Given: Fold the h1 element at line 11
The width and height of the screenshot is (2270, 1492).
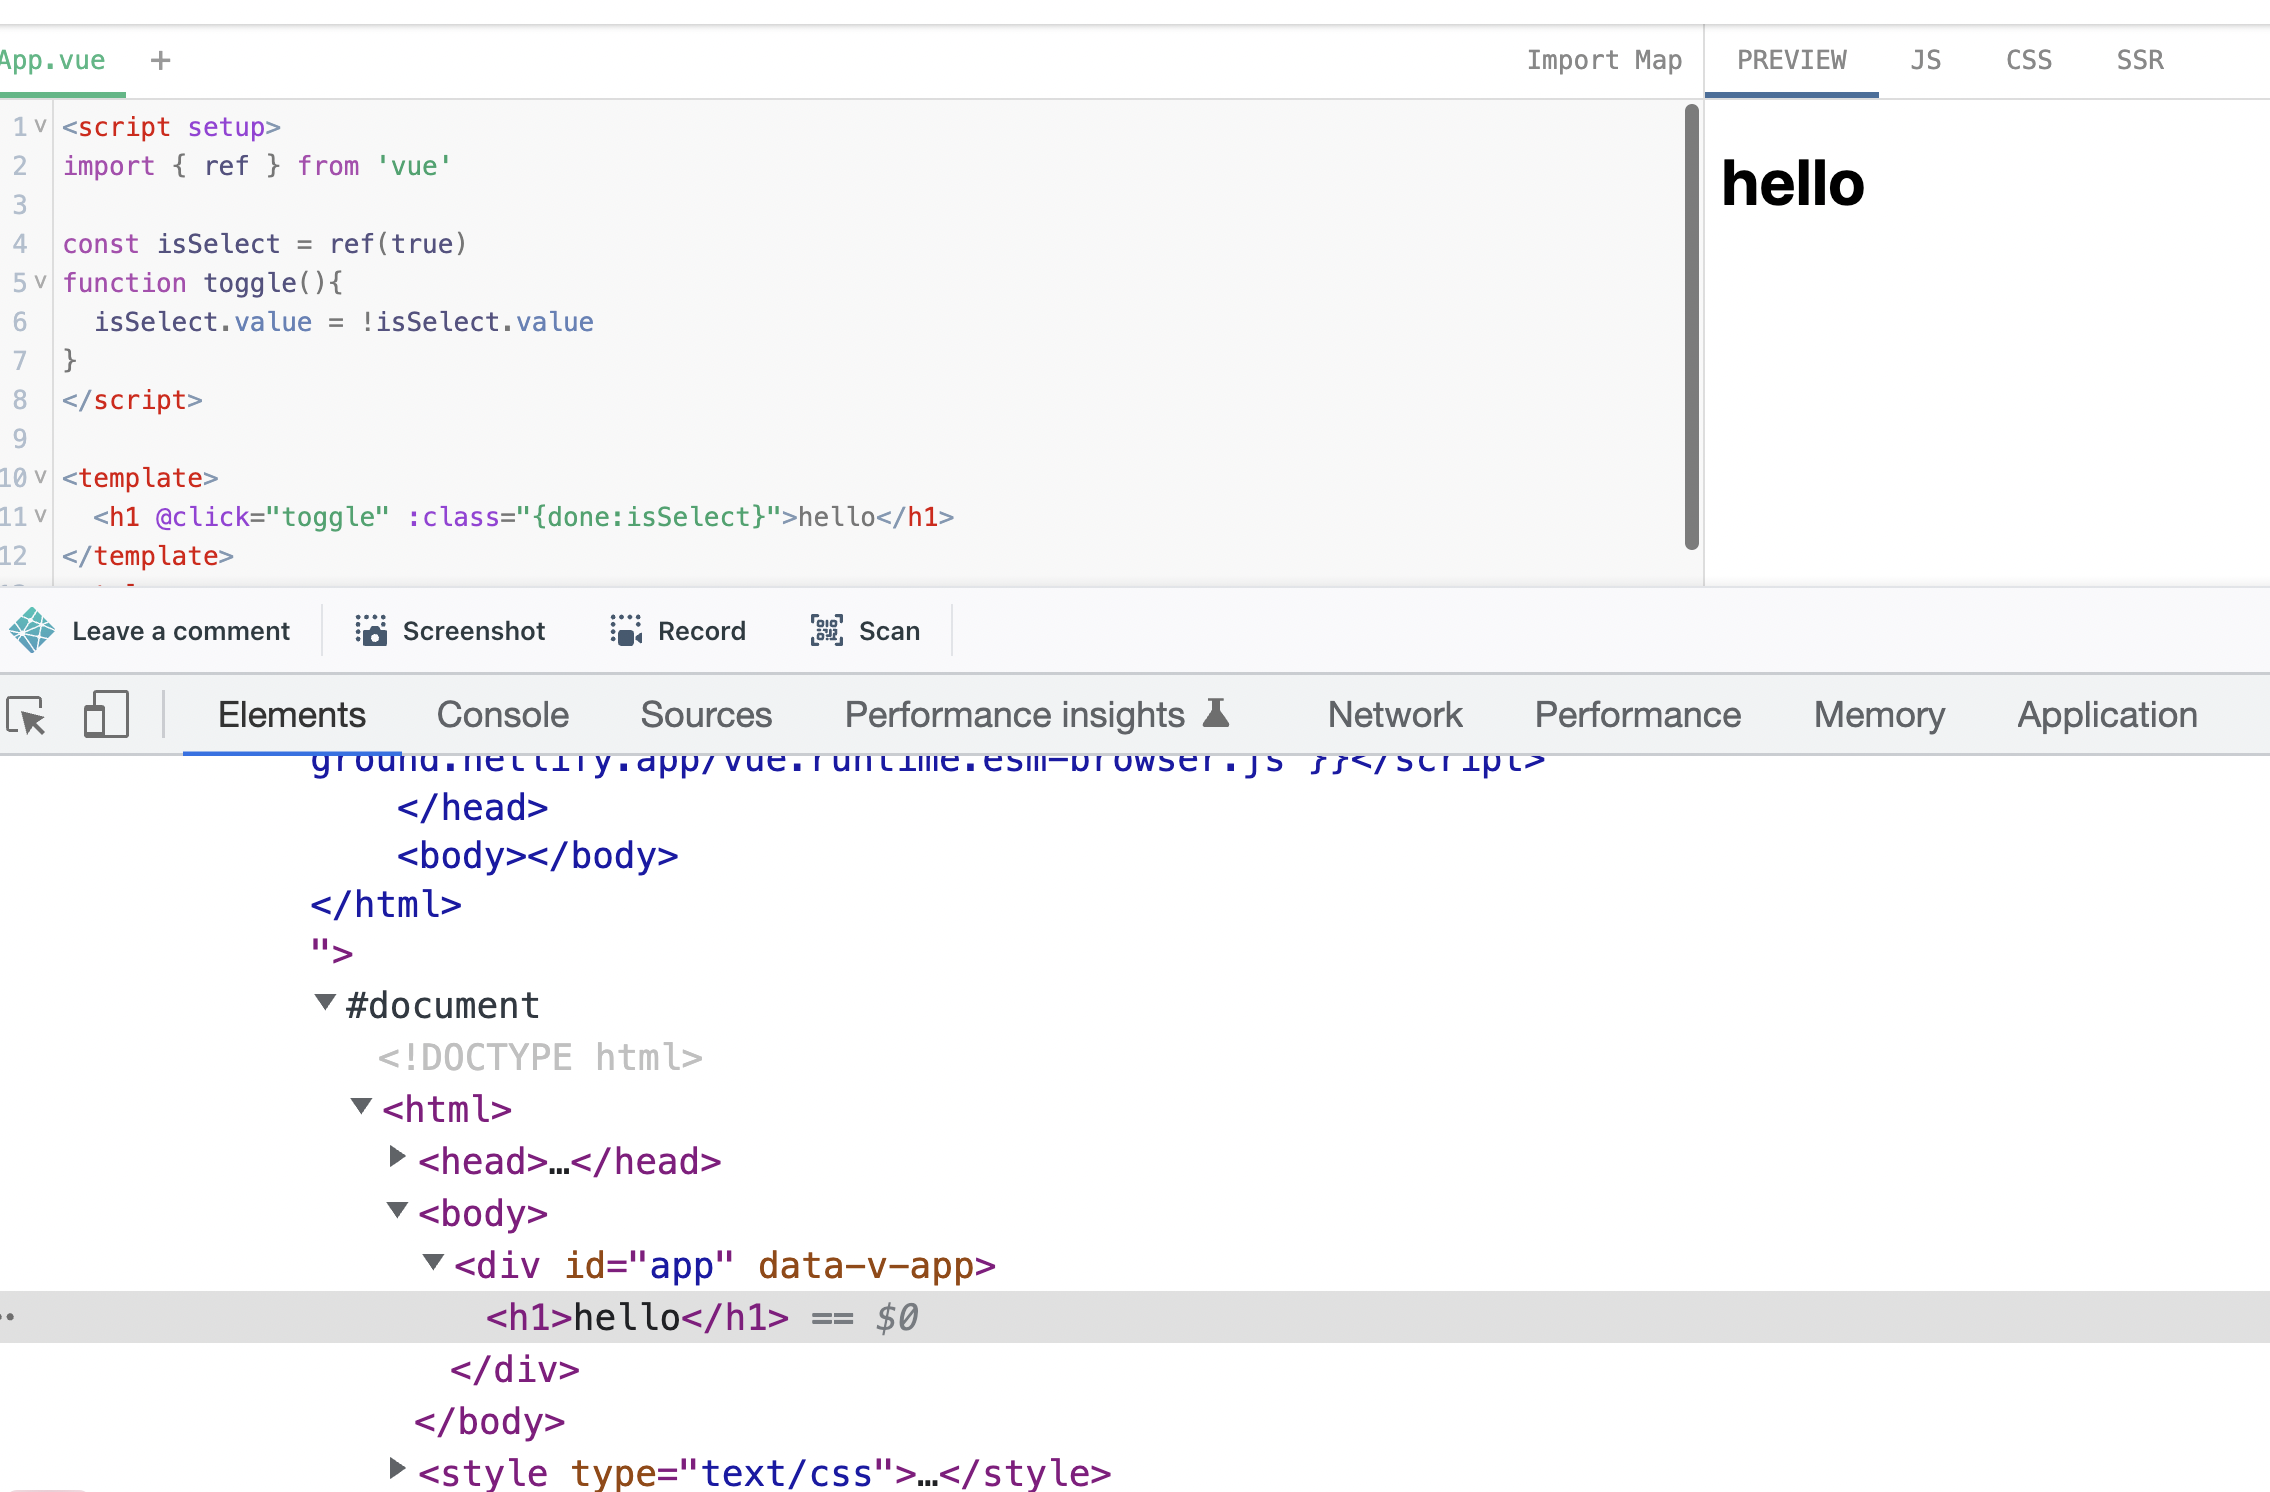Looking at the screenshot, I should (40, 516).
